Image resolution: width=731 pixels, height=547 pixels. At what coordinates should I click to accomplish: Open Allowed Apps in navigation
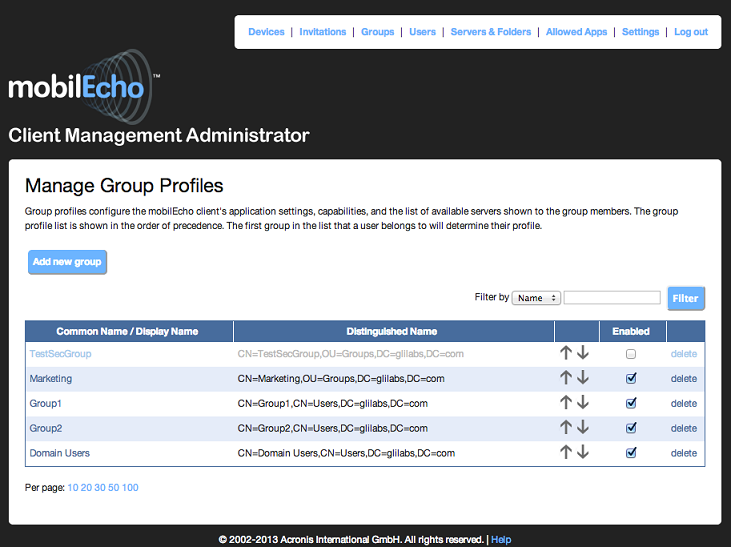tap(577, 32)
